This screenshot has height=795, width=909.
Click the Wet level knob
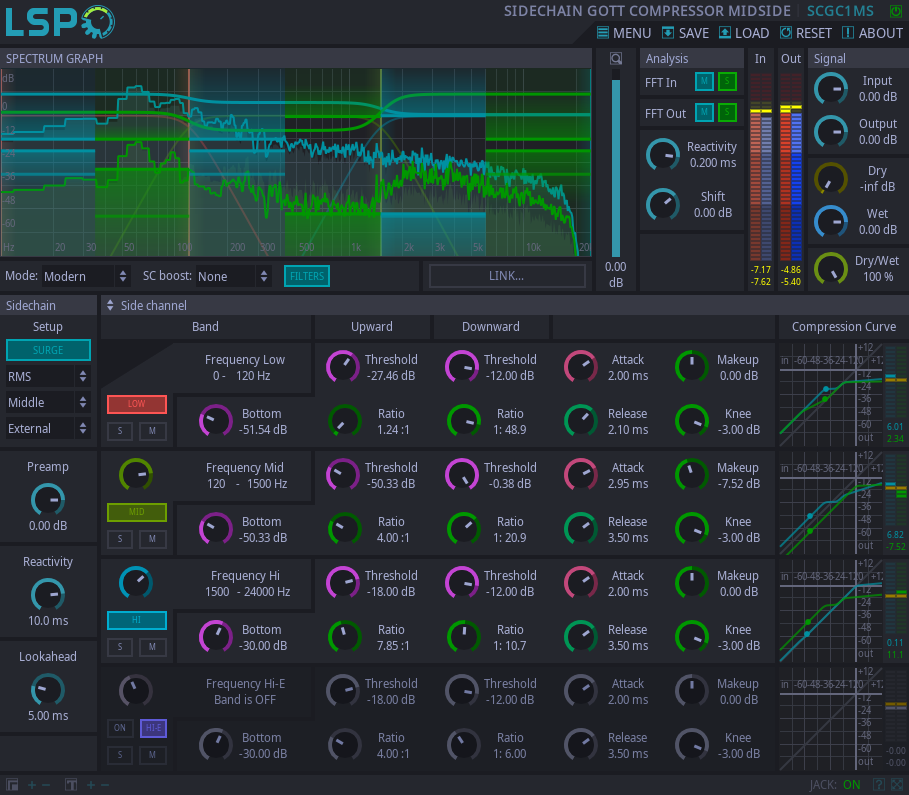tap(831, 222)
